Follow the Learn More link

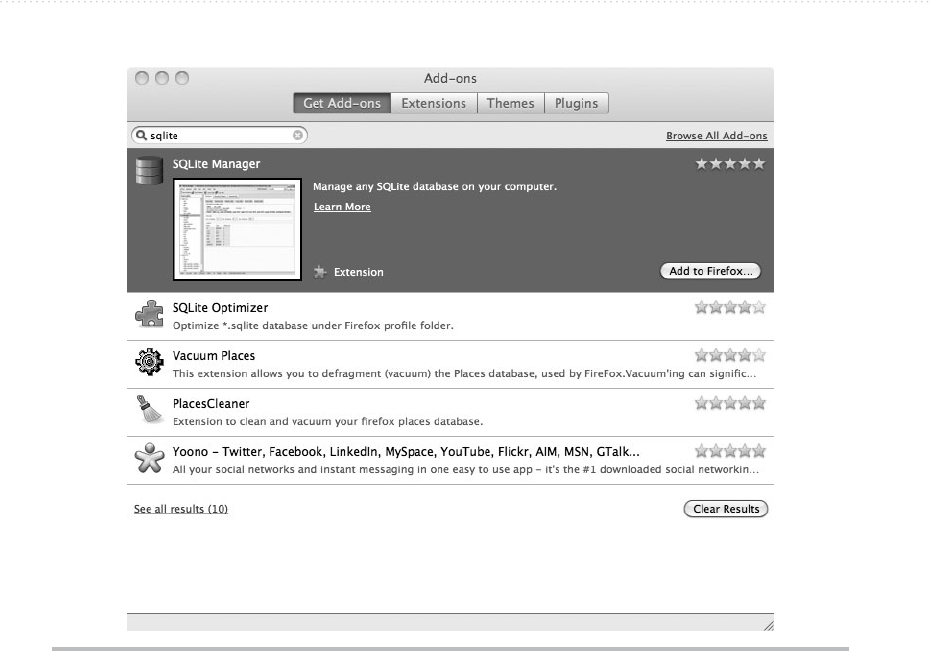coord(342,207)
